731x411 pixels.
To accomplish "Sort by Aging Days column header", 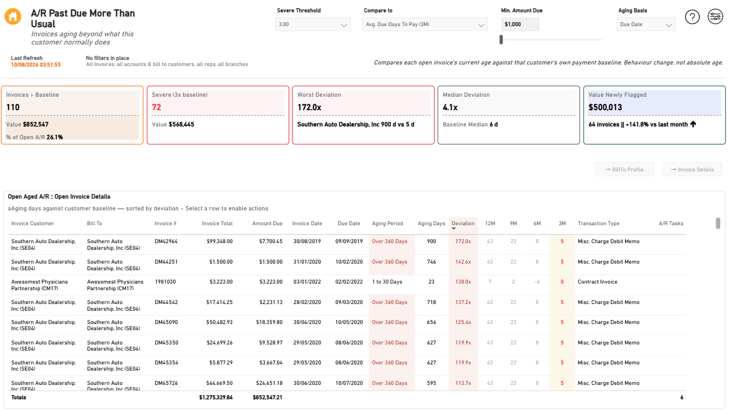I will [431, 223].
